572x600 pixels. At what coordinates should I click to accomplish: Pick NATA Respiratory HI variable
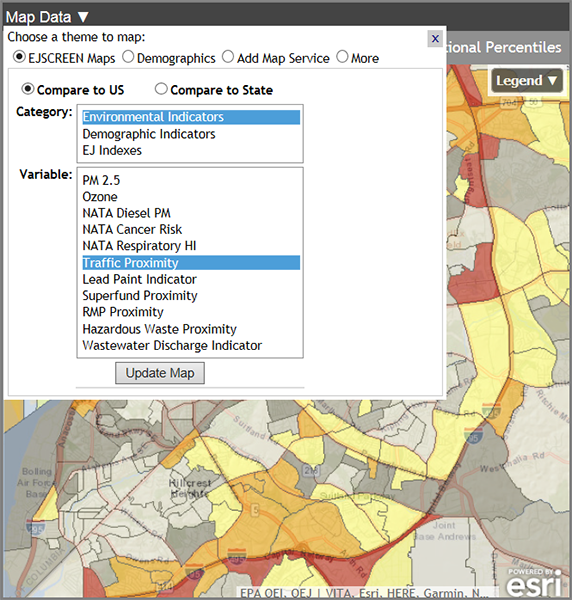pyautogui.click(x=191, y=246)
